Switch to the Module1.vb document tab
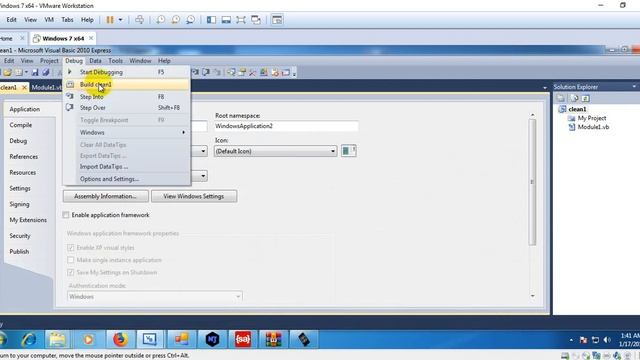 click(x=46, y=87)
